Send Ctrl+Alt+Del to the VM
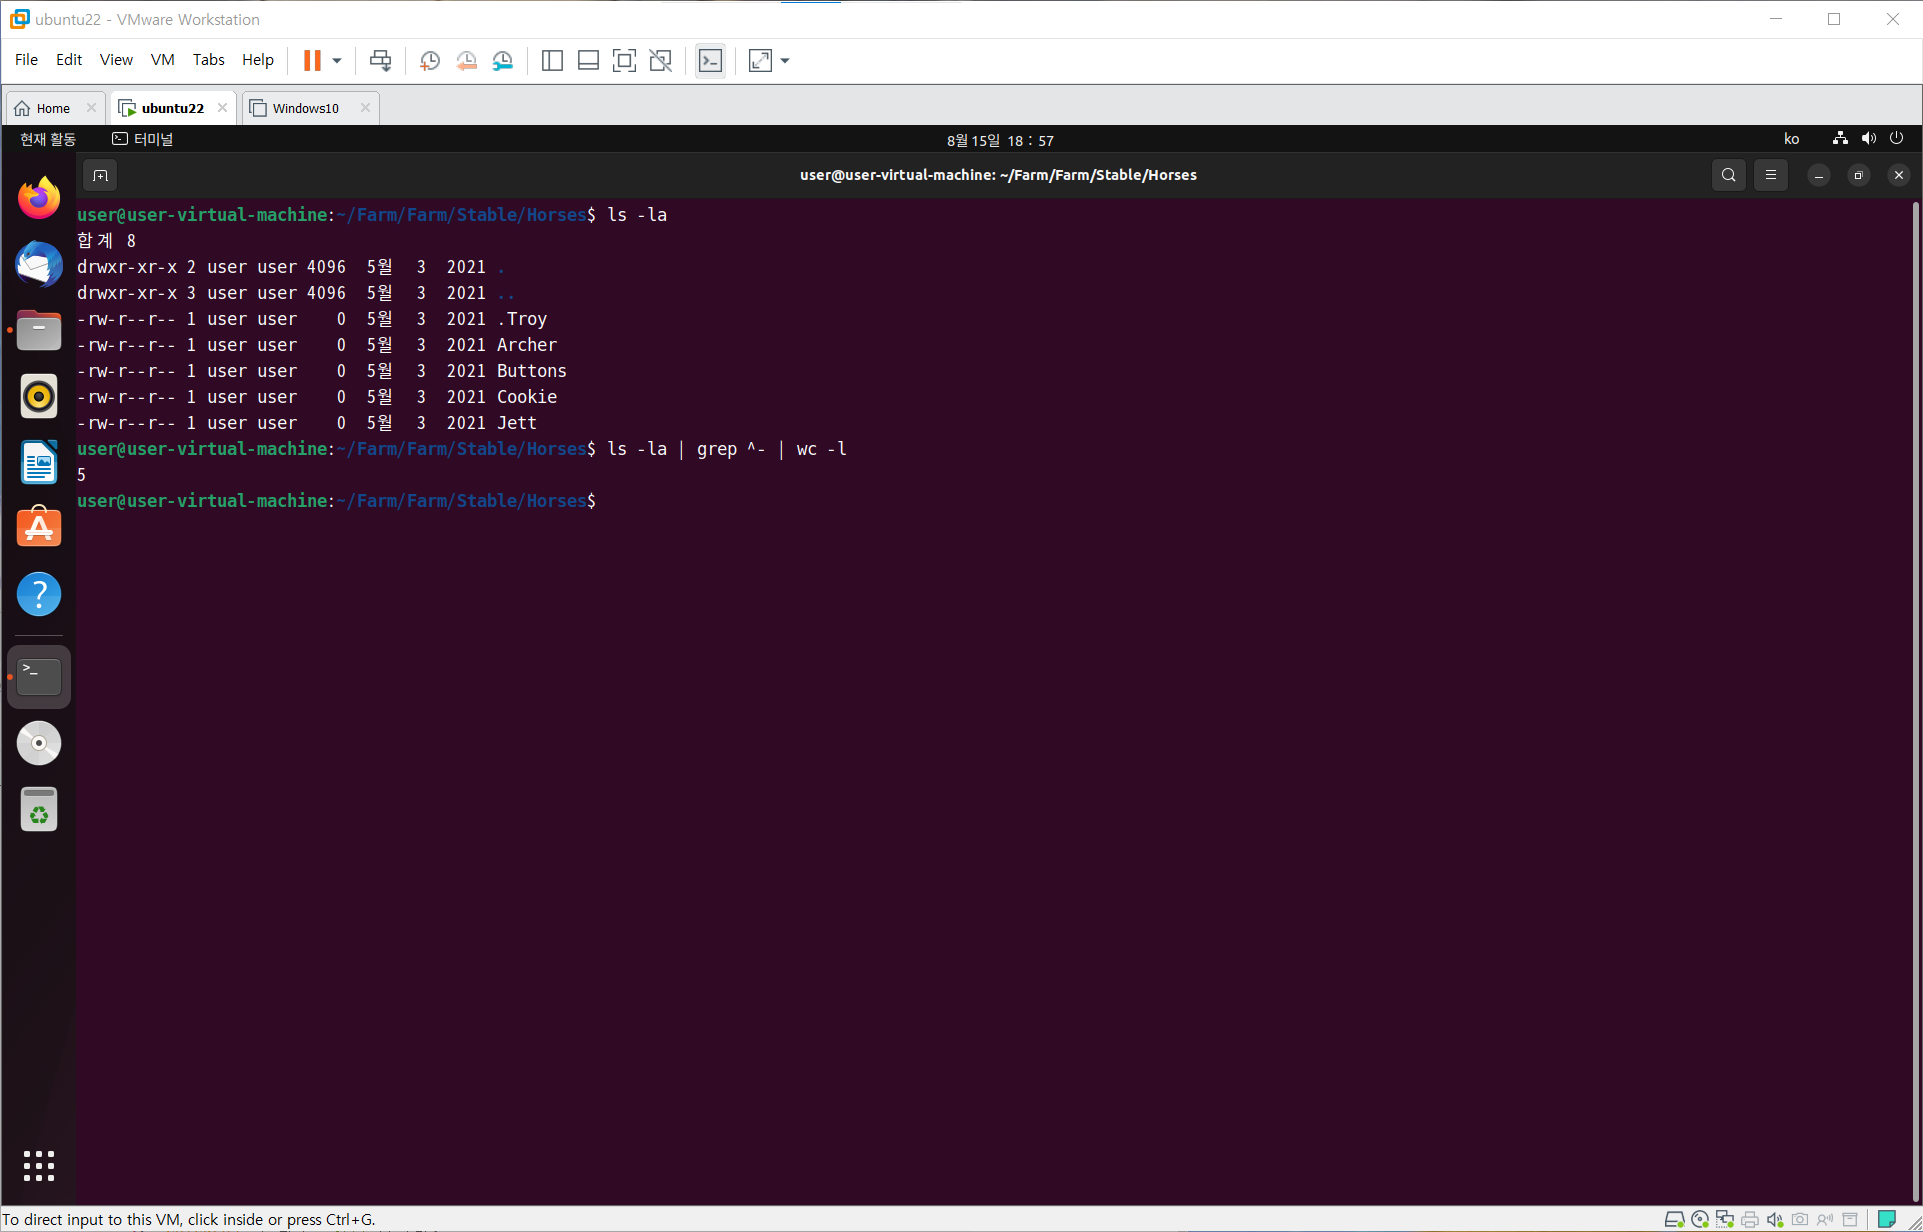Screen dimensions: 1923x1232 pyautogui.click(x=380, y=61)
